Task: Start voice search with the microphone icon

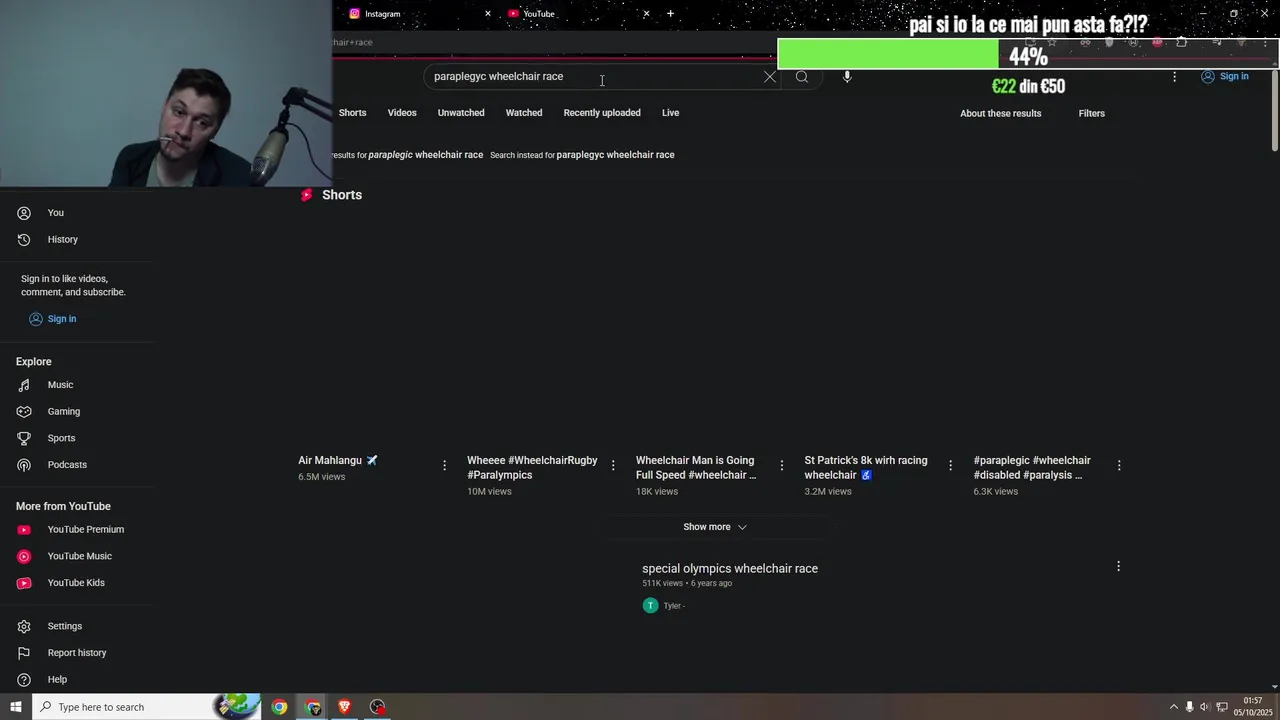Action: (x=847, y=77)
